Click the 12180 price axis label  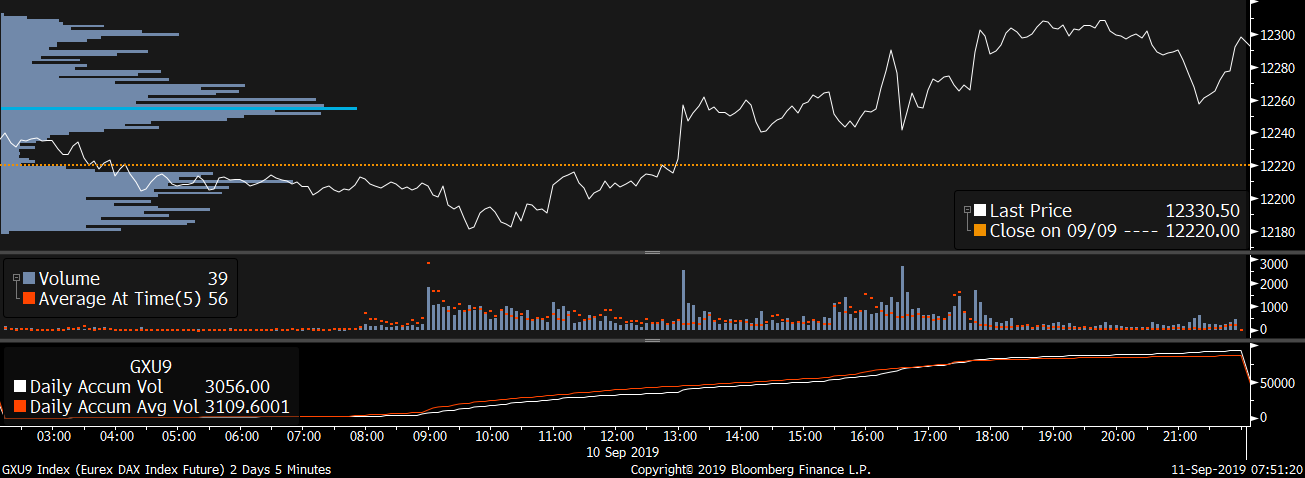tap(1277, 232)
